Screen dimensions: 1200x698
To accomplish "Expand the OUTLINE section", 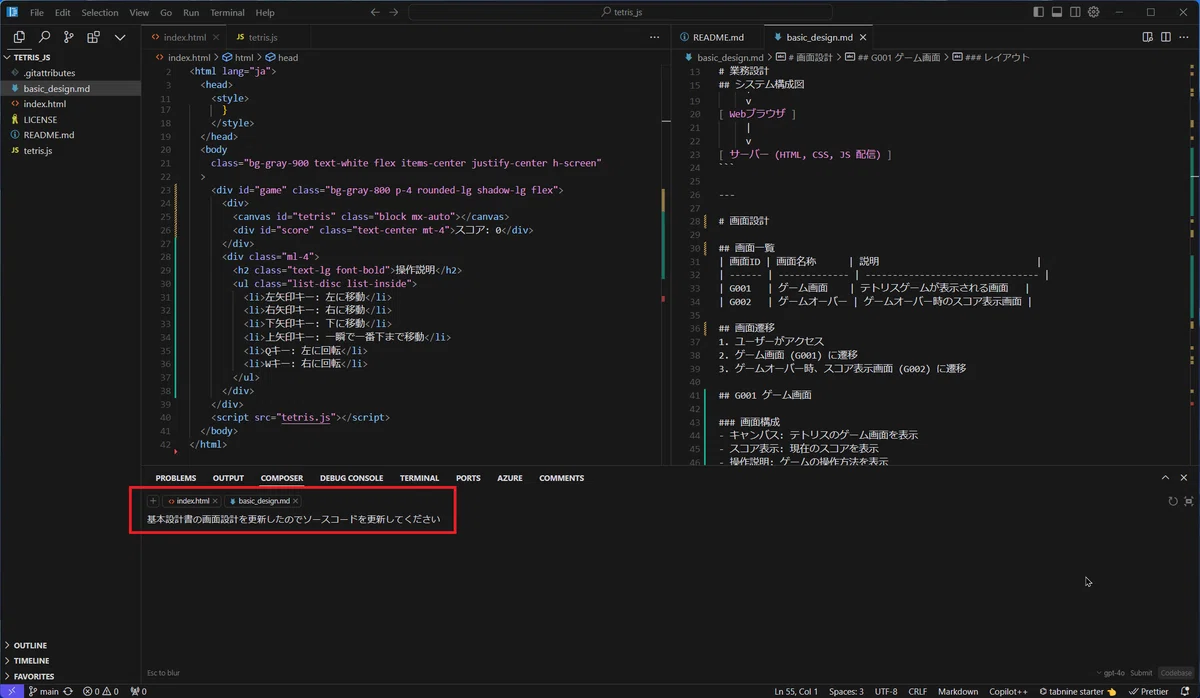I will coord(70,645).
